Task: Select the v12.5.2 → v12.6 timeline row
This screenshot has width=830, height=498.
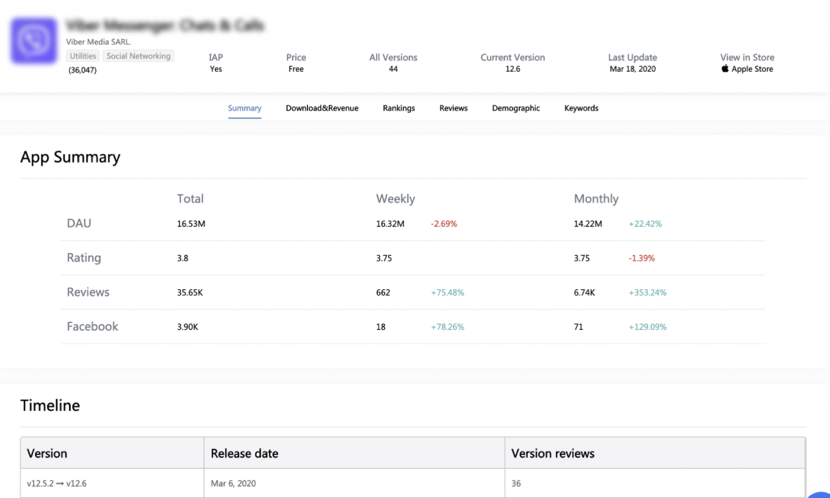Action: [413, 483]
